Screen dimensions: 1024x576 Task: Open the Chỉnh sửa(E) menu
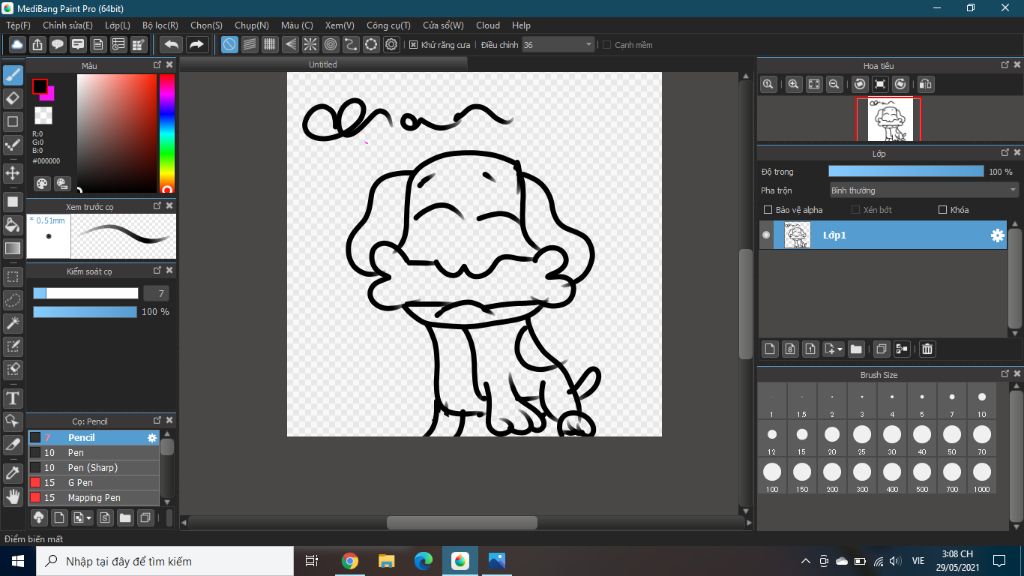[x=67, y=25]
